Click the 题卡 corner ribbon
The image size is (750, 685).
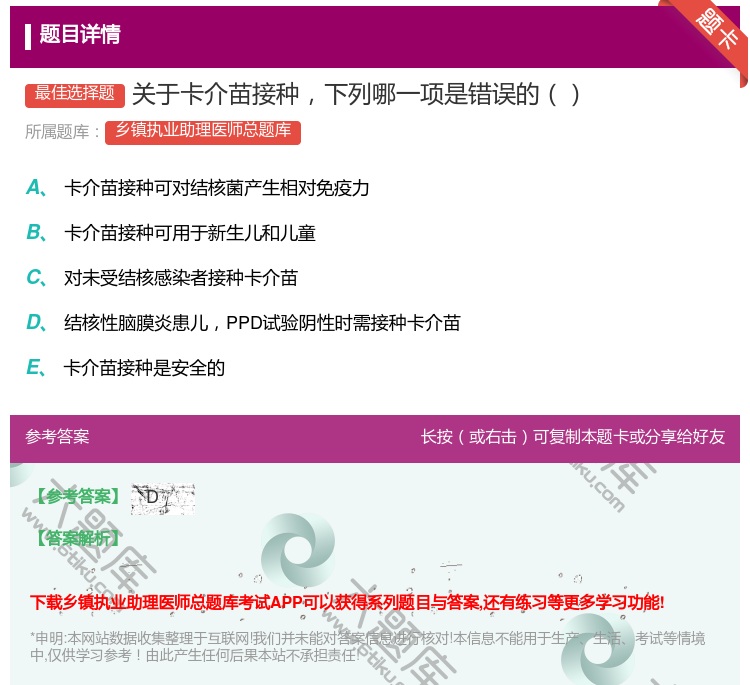pyautogui.click(x=716, y=30)
